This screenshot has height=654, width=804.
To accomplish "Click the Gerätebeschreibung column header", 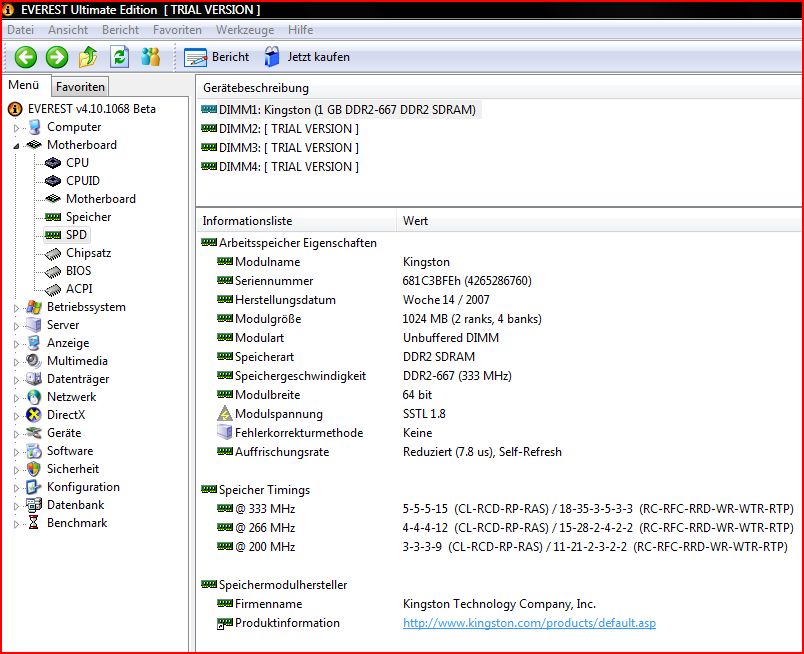I will [x=498, y=88].
